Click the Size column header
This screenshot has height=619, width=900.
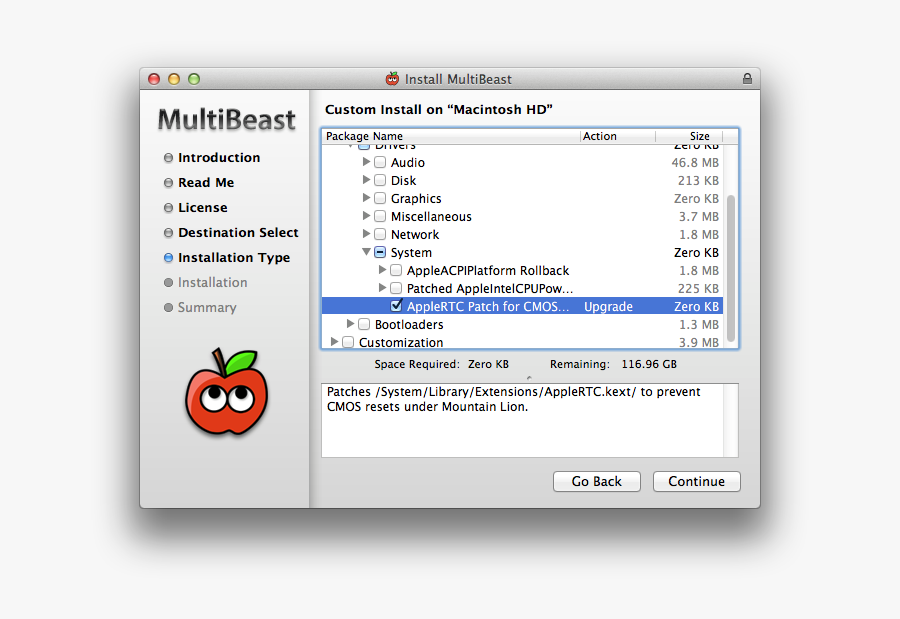click(699, 136)
